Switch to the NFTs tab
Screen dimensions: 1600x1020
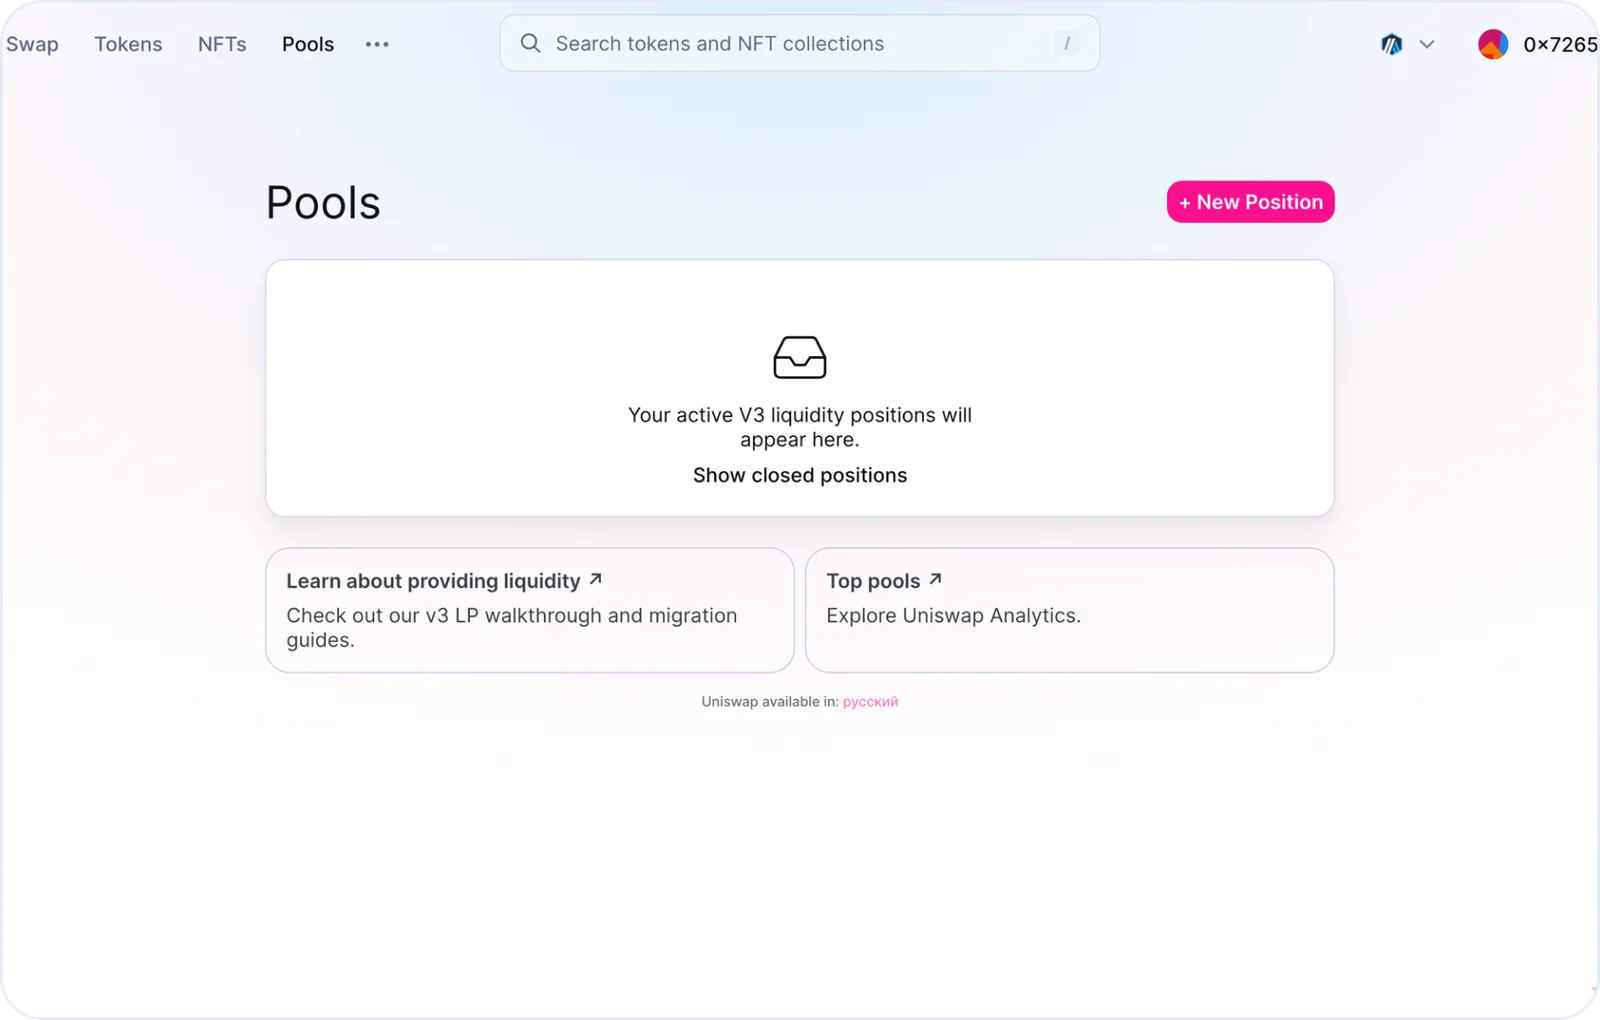(222, 44)
